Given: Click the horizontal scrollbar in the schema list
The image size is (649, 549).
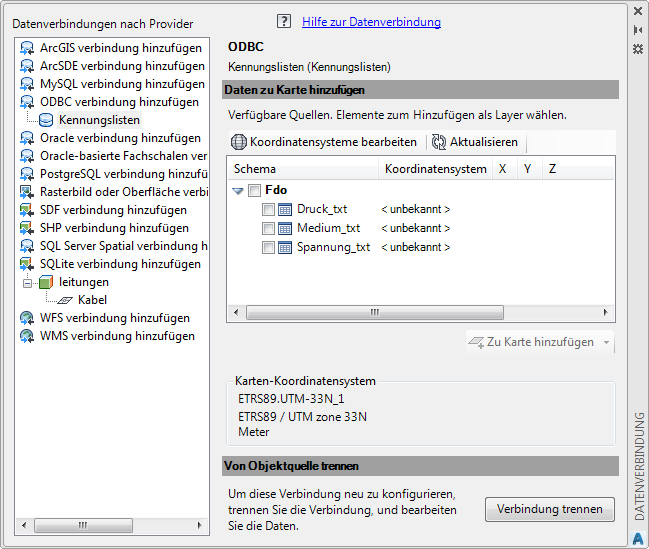Looking at the screenshot, I should click(375, 312).
